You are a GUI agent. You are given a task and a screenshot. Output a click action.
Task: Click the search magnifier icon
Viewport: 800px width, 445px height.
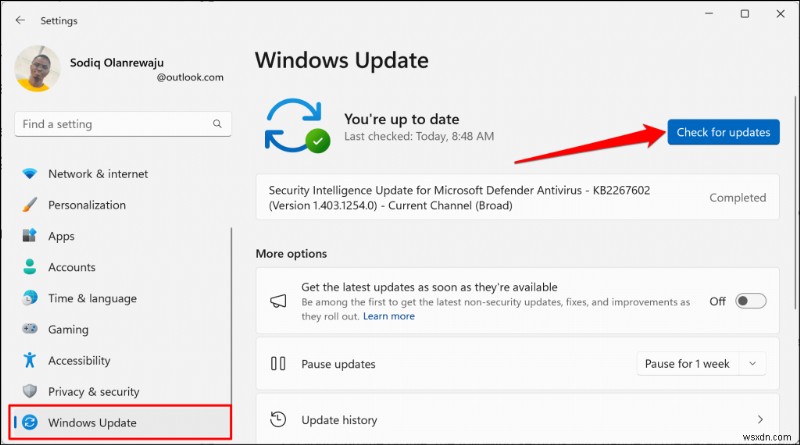(217, 124)
